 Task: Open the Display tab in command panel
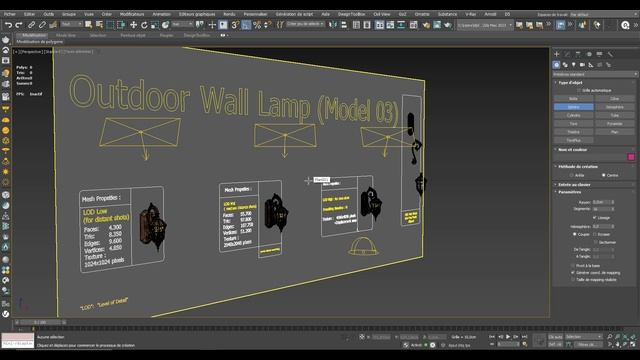tap(599, 54)
